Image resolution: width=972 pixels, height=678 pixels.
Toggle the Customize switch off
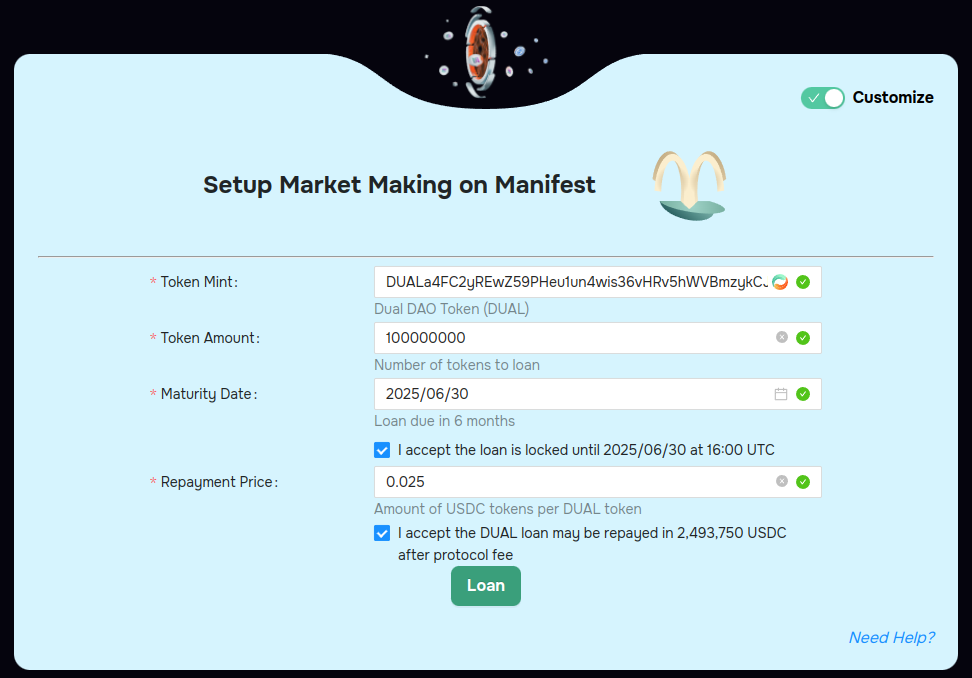(823, 97)
